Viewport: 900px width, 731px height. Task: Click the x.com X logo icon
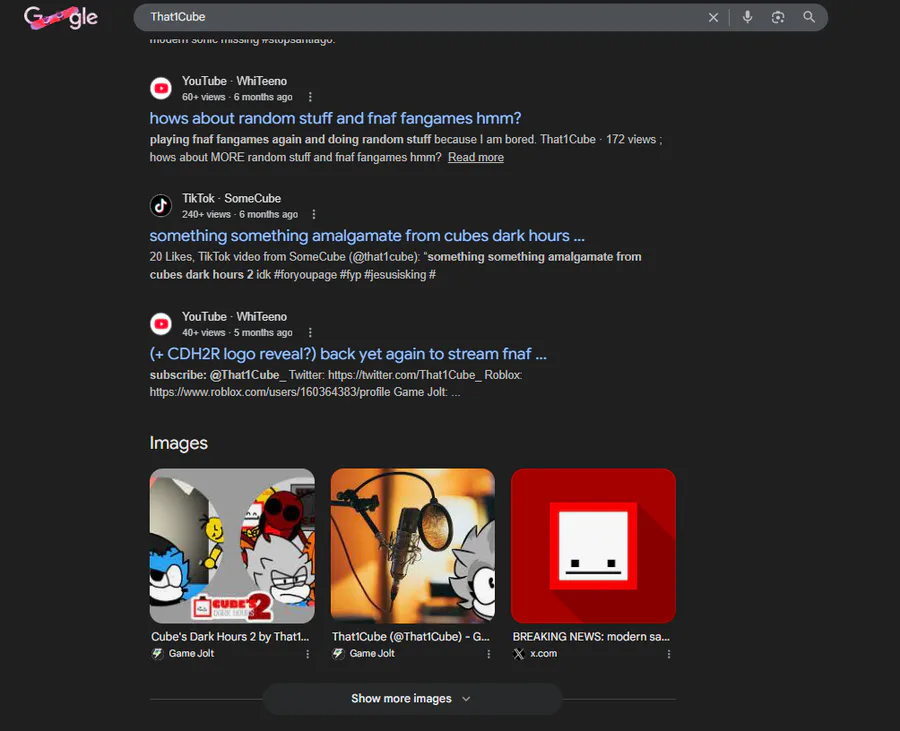(x=519, y=654)
